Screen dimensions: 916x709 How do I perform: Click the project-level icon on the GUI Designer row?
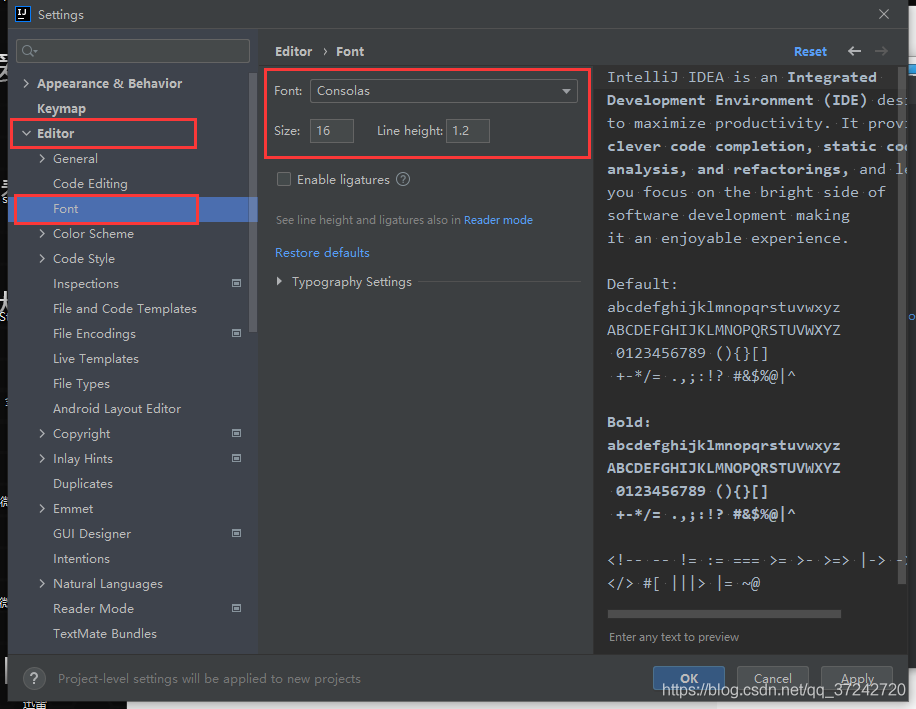pyautogui.click(x=237, y=533)
